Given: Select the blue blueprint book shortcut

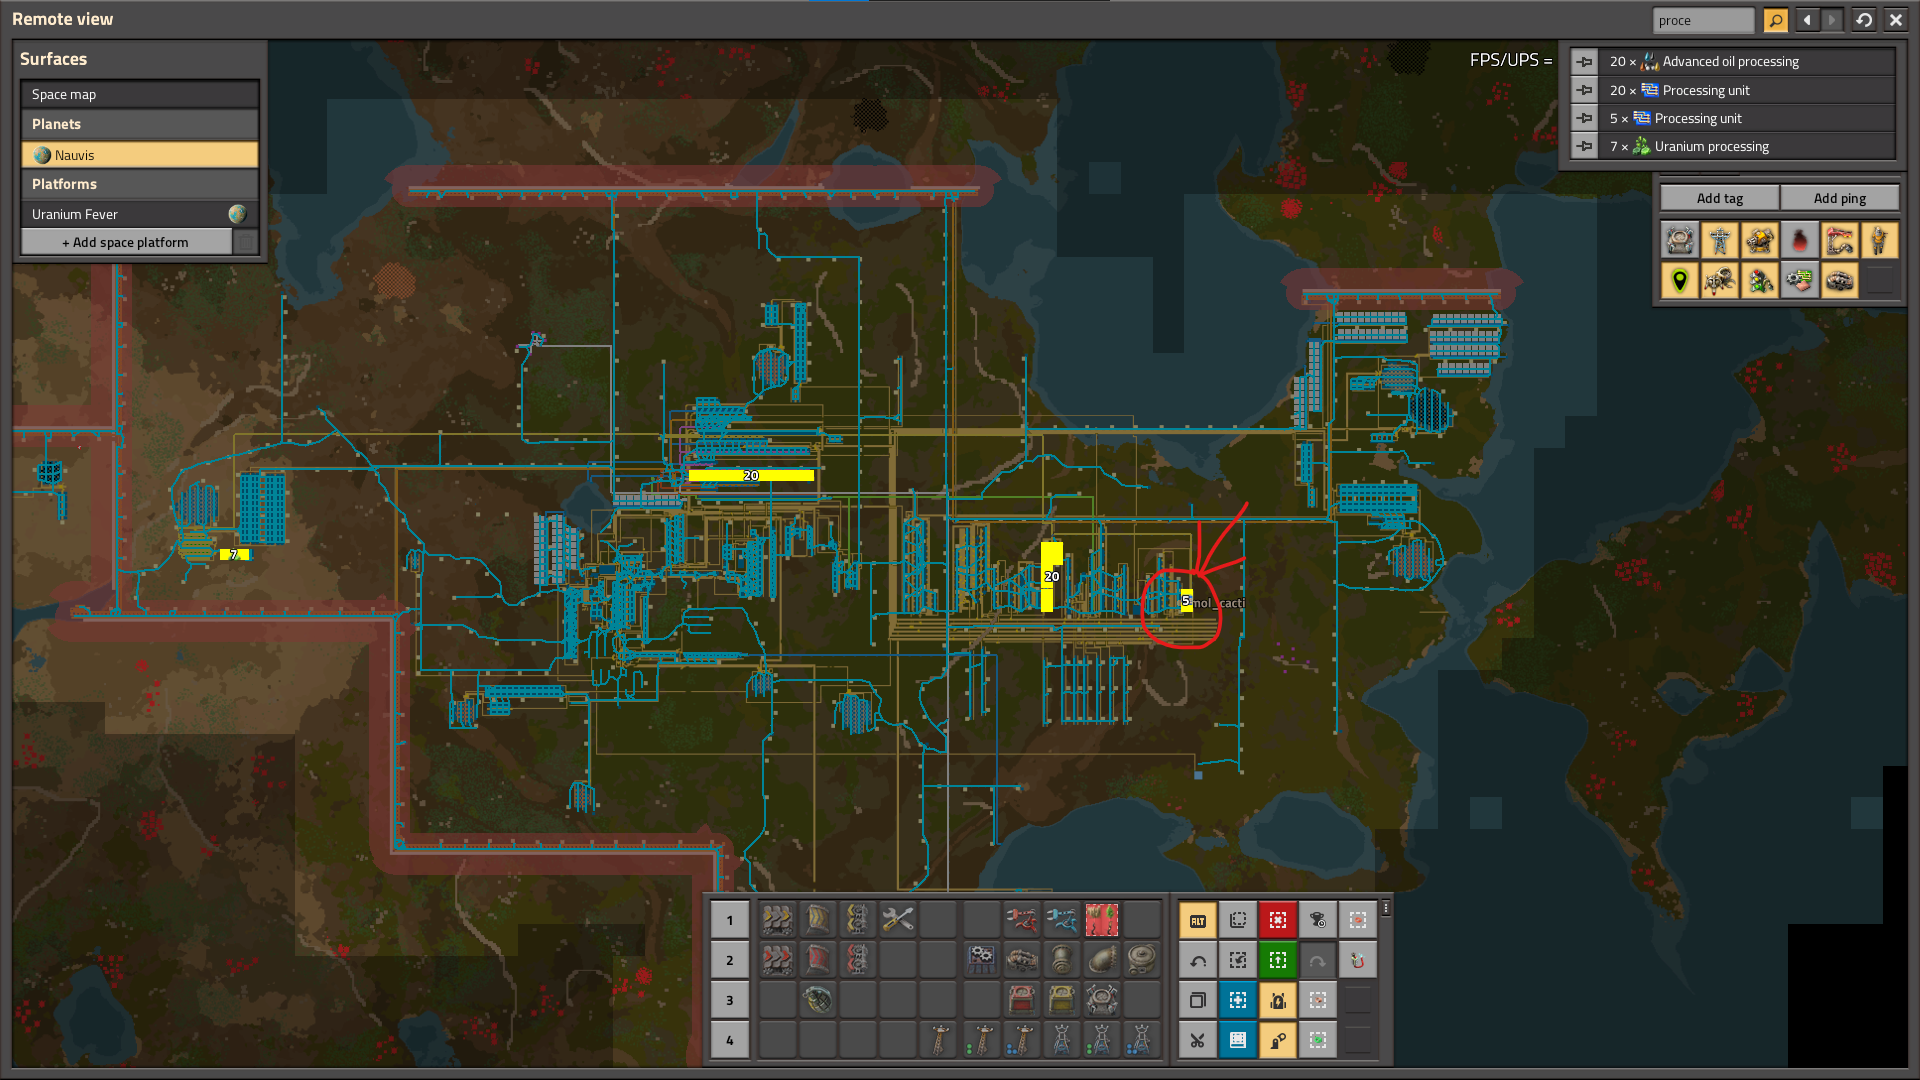Looking at the screenshot, I should (x=1238, y=1040).
